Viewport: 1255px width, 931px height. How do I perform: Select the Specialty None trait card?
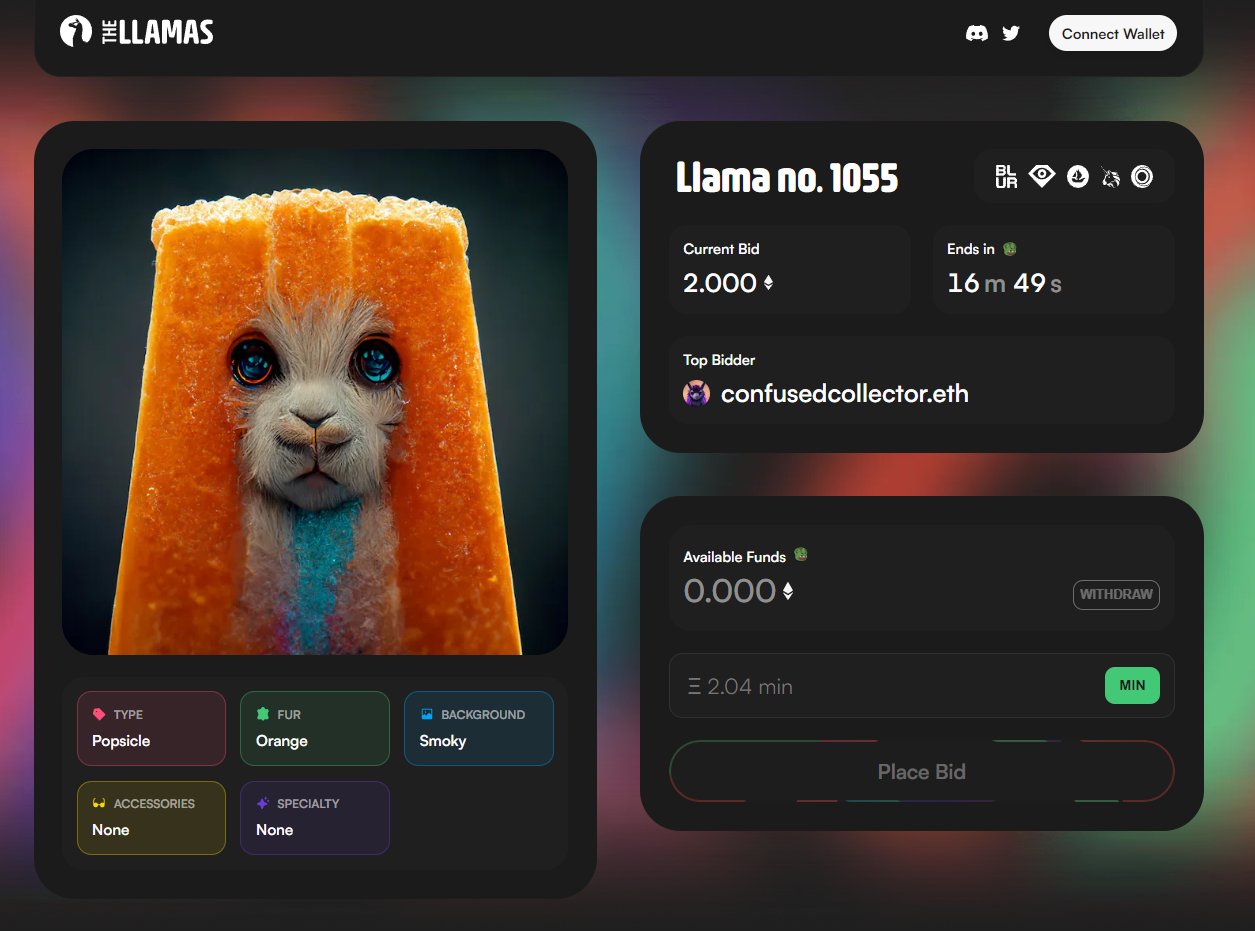pyautogui.click(x=315, y=818)
